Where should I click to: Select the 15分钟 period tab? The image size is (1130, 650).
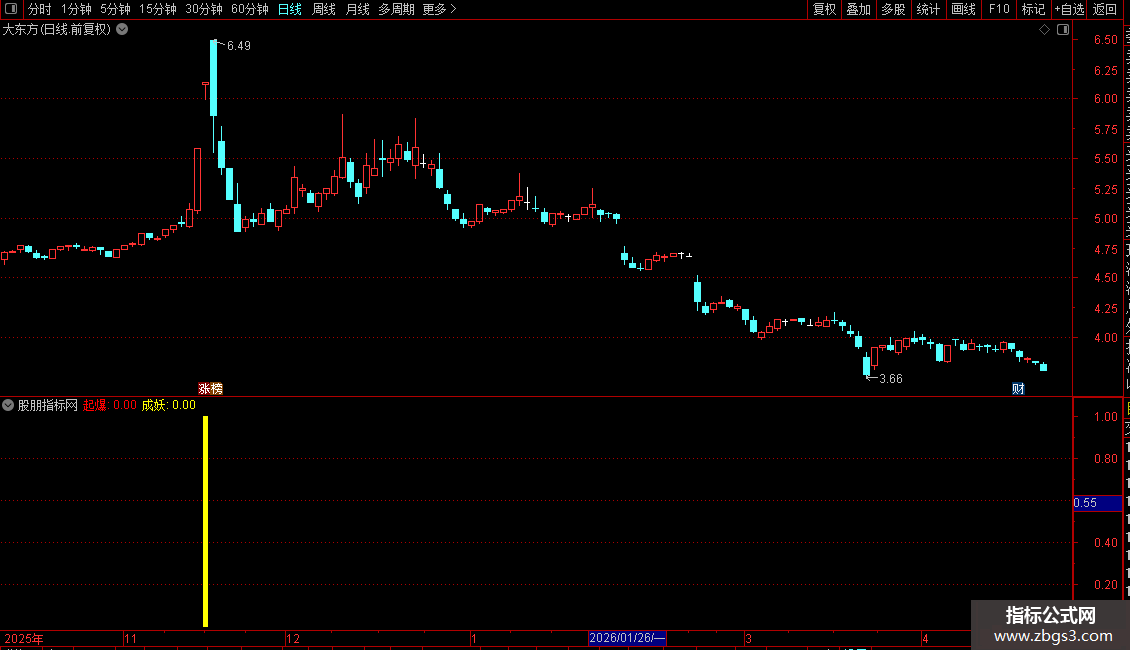click(158, 9)
